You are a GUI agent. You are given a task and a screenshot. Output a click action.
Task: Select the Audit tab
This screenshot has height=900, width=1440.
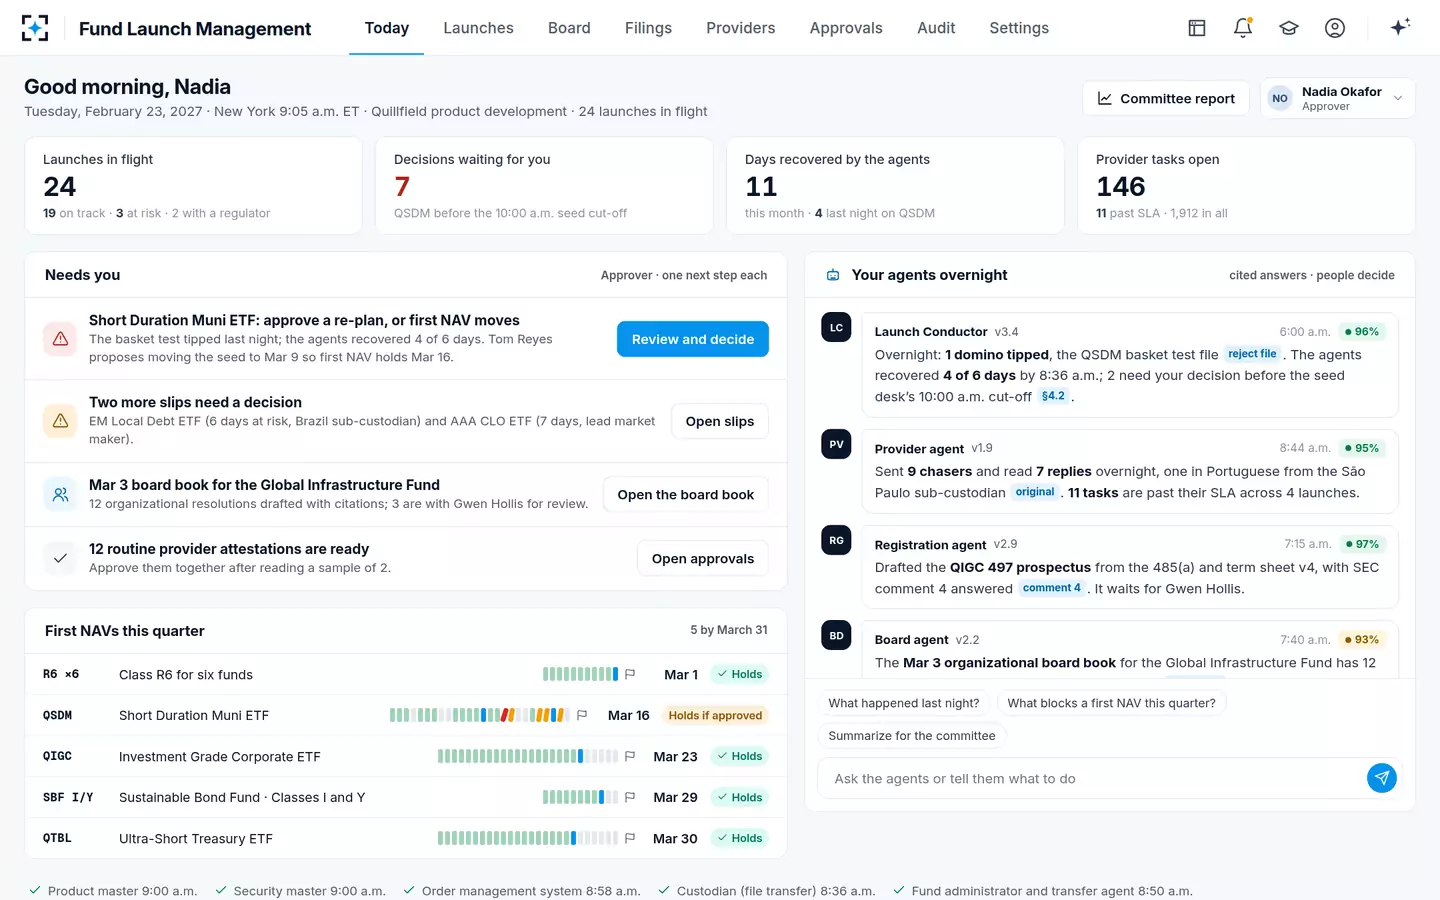936,28
